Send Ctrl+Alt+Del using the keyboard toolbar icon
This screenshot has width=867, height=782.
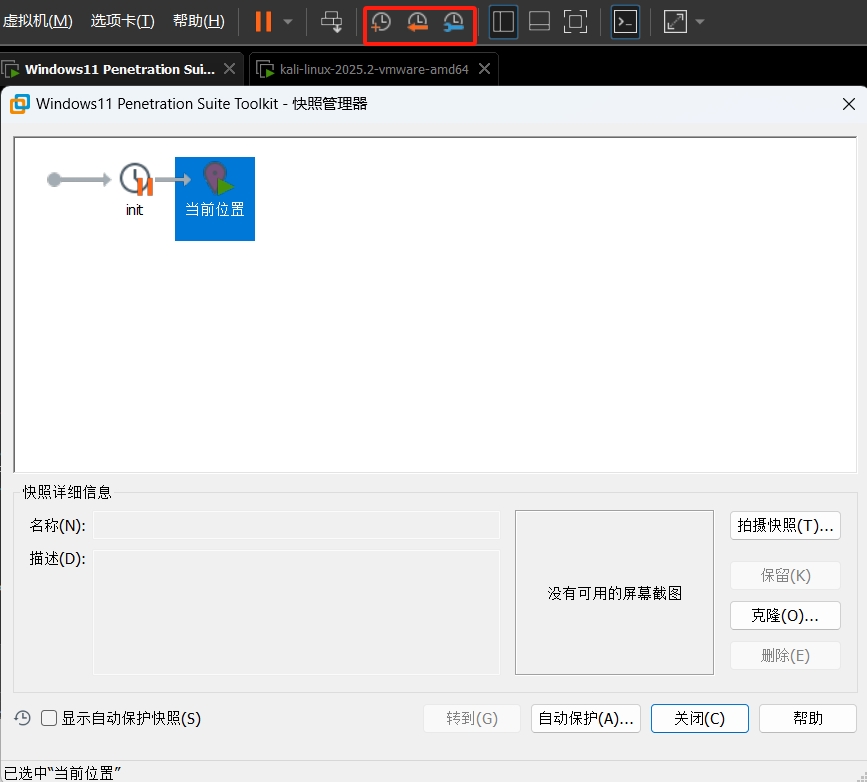(x=331, y=21)
